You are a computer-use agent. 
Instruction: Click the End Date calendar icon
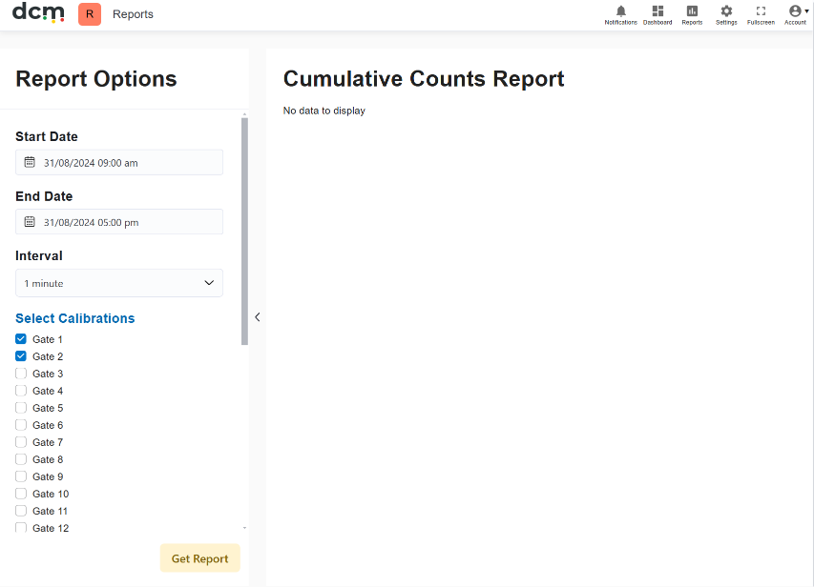pyautogui.click(x=30, y=222)
